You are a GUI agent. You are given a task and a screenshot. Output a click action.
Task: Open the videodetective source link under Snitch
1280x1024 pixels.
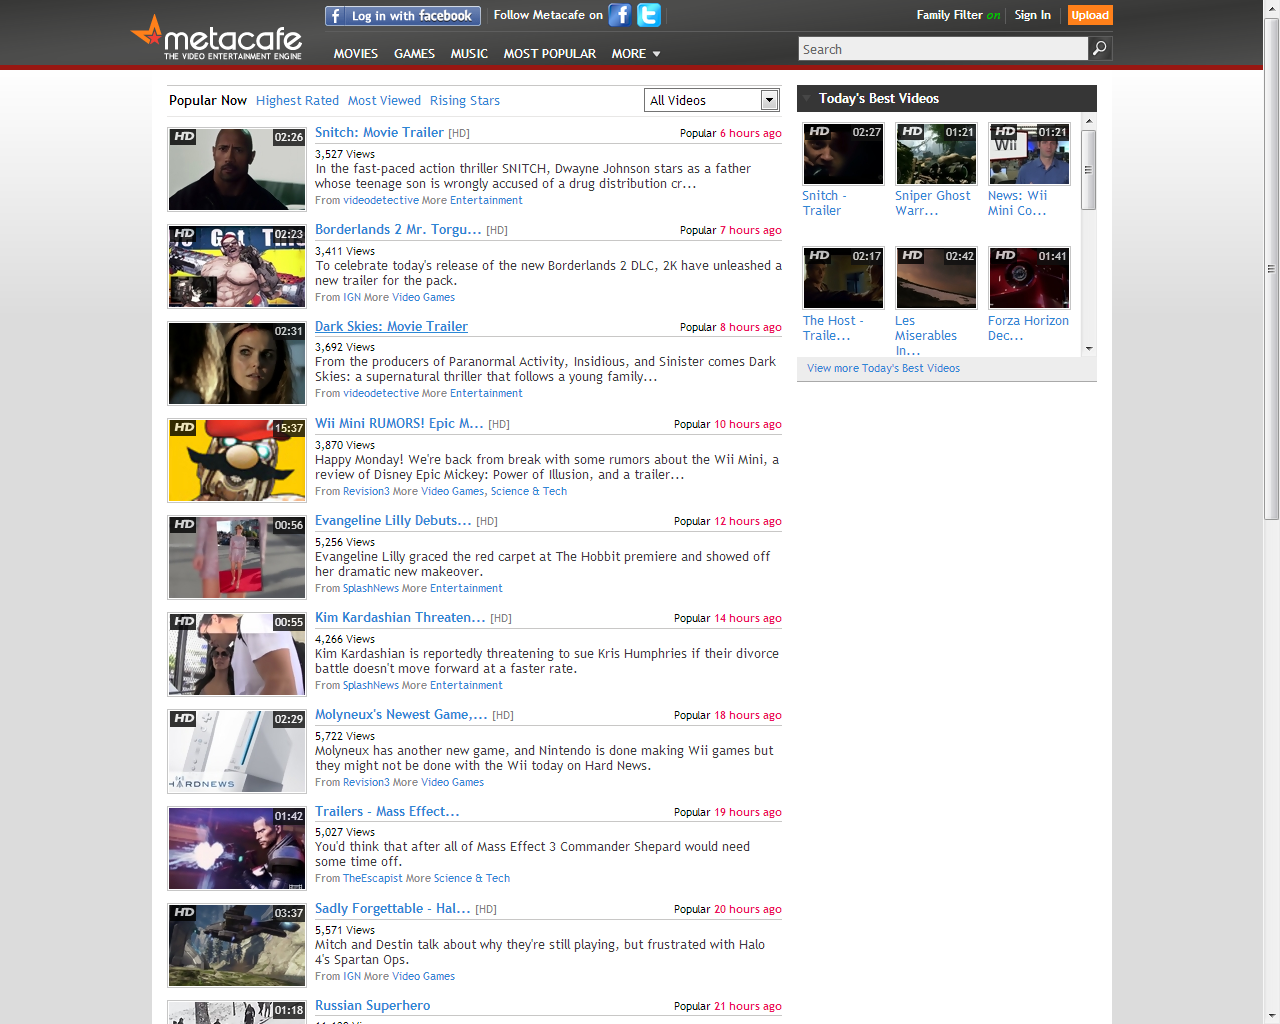[380, 200]
